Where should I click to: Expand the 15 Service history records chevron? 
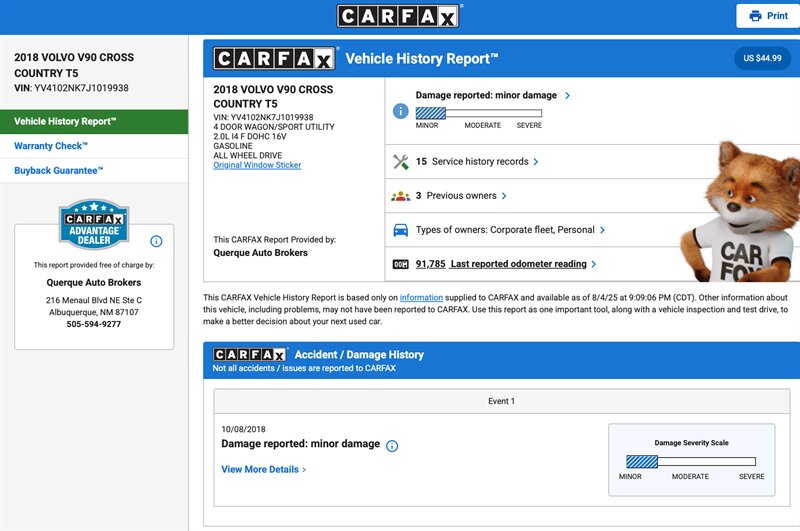pyautogui.click(x=536, y=162)
